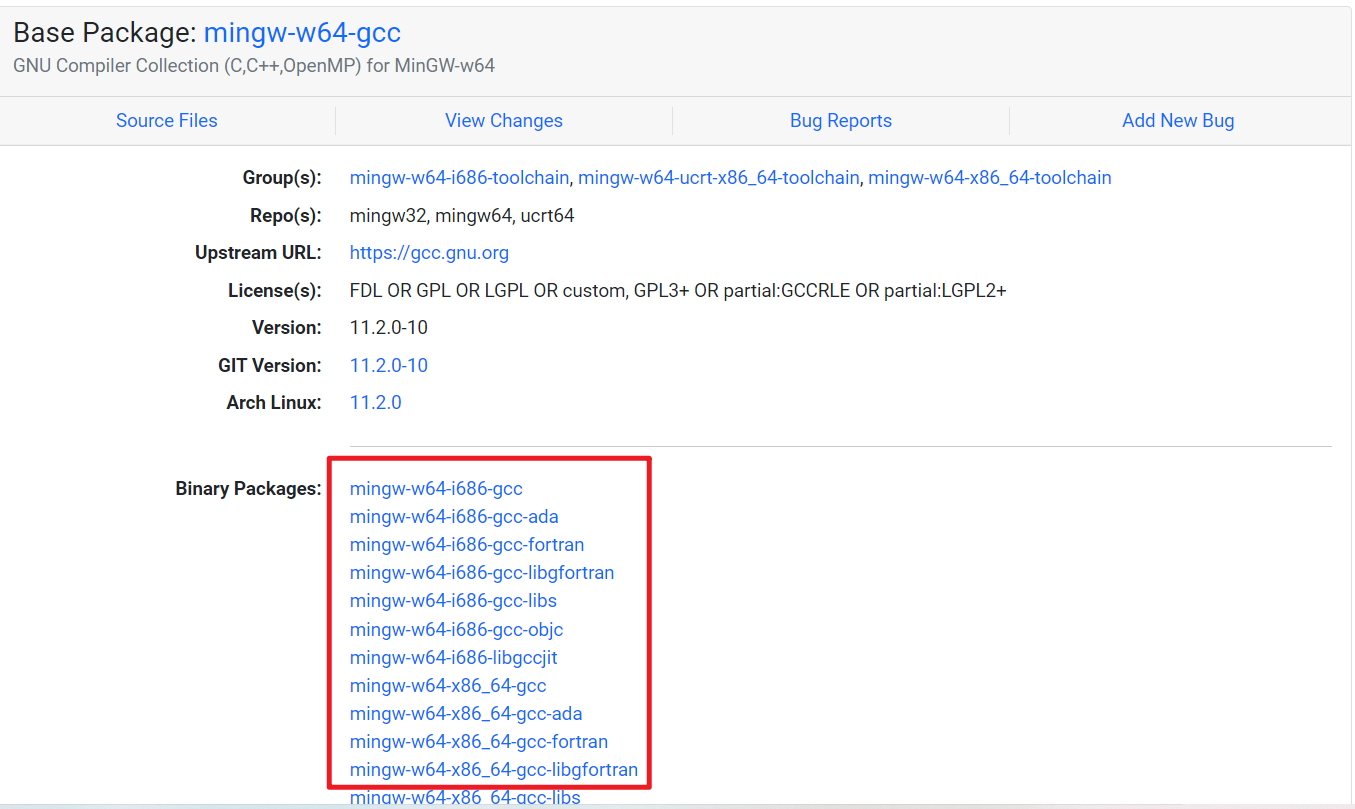Open the mingw-w64-i686-toolchain group link
1355x809 pixels.
pyautogui.click(x=459, y=178)
